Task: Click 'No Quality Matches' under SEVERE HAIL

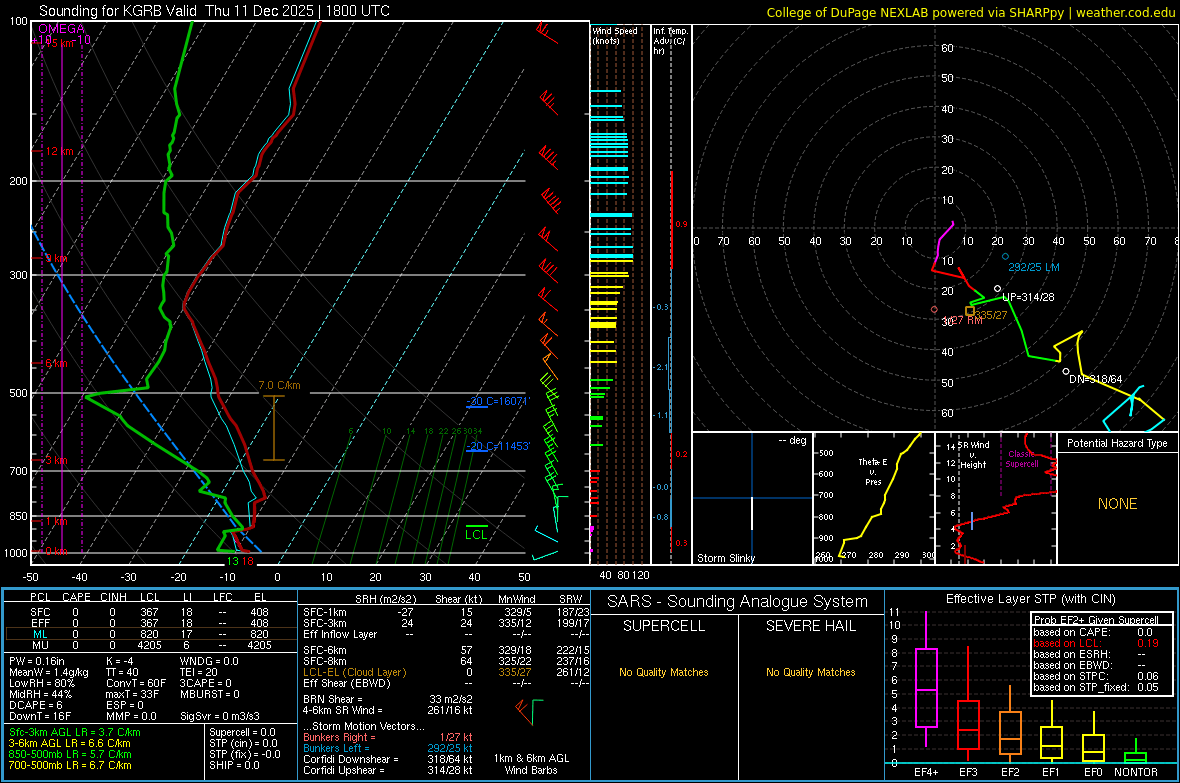Action: (810, 672)
